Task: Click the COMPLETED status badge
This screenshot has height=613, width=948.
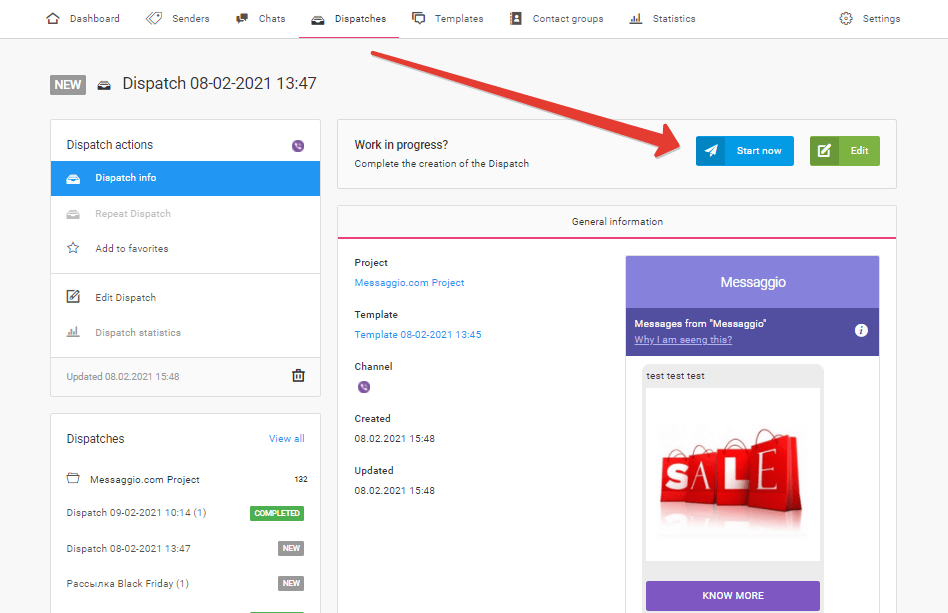Action: point(277,513)
